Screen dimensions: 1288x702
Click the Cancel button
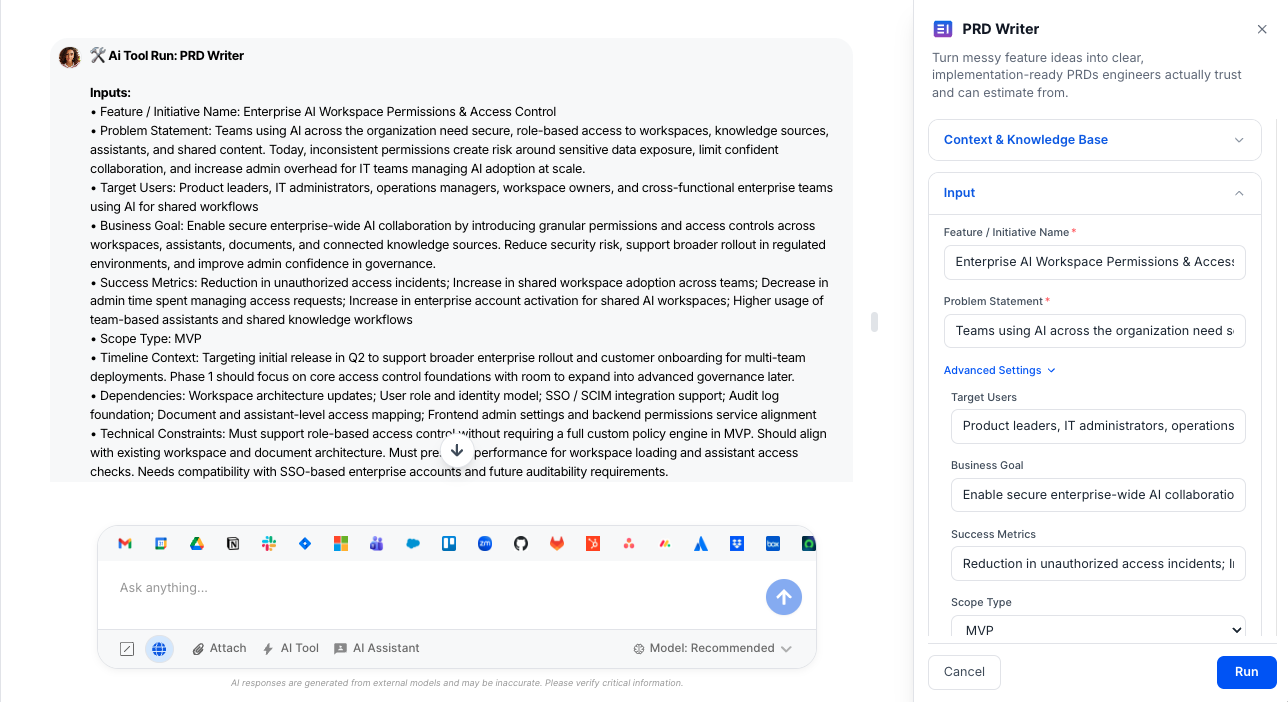point(964,672)
